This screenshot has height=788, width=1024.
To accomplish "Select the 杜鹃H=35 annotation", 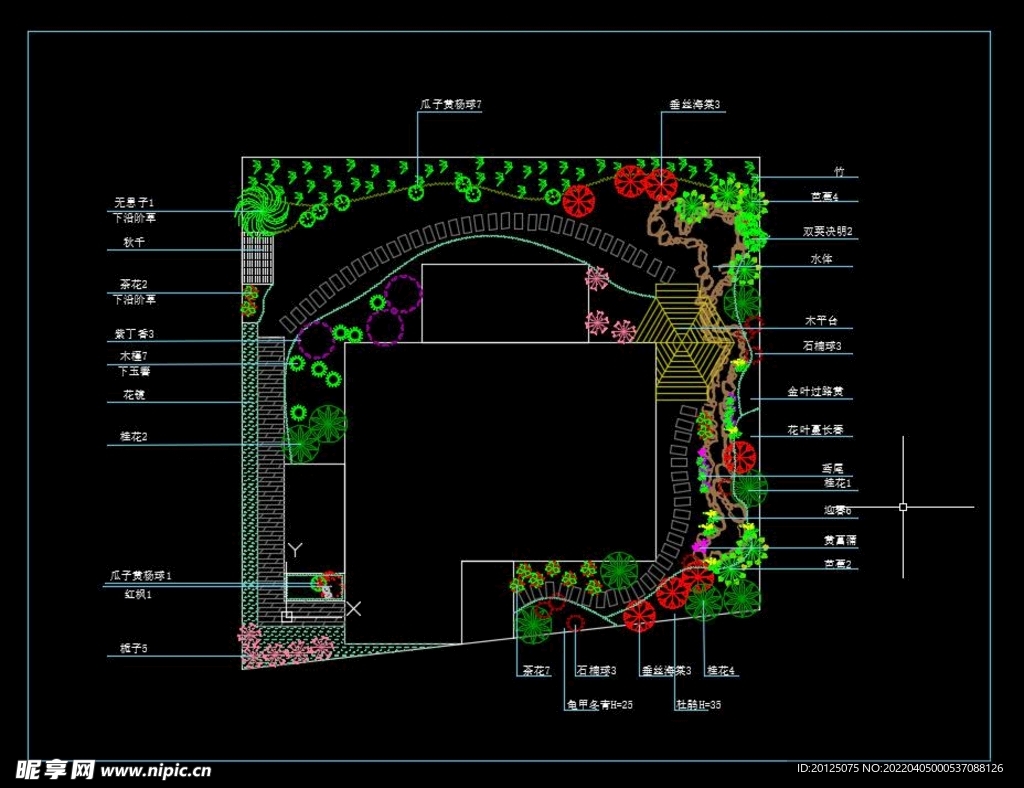I will tap(699, 704).
